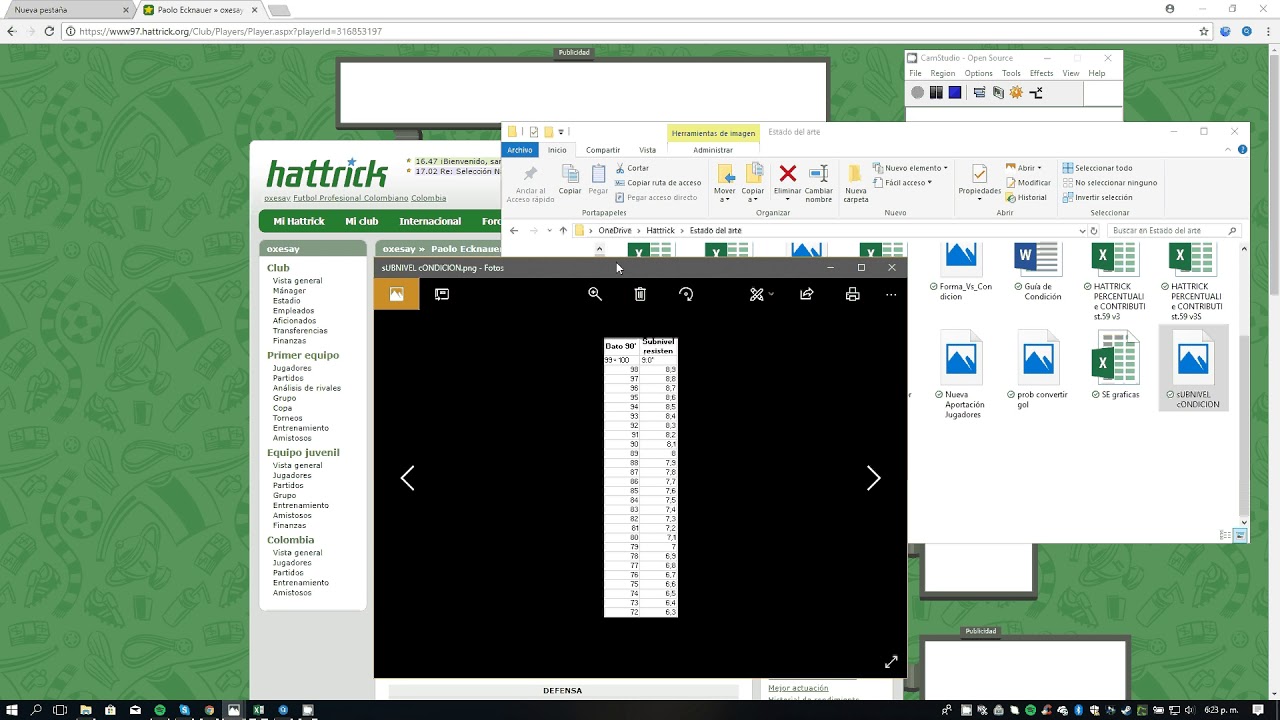Image resolution: width=1280 pixels, height=720 pixels.
Task: Open recent locations dropdown beside forward arrow
Action: click(x=549, y=231)
